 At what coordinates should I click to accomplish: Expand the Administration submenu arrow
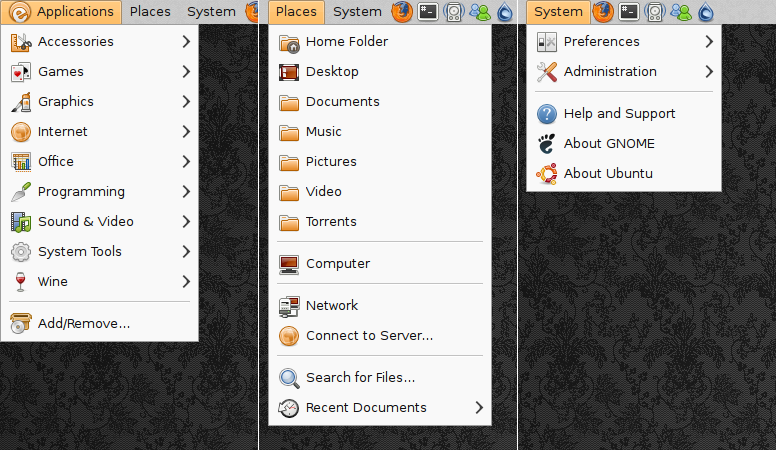(x=709, y=72)
